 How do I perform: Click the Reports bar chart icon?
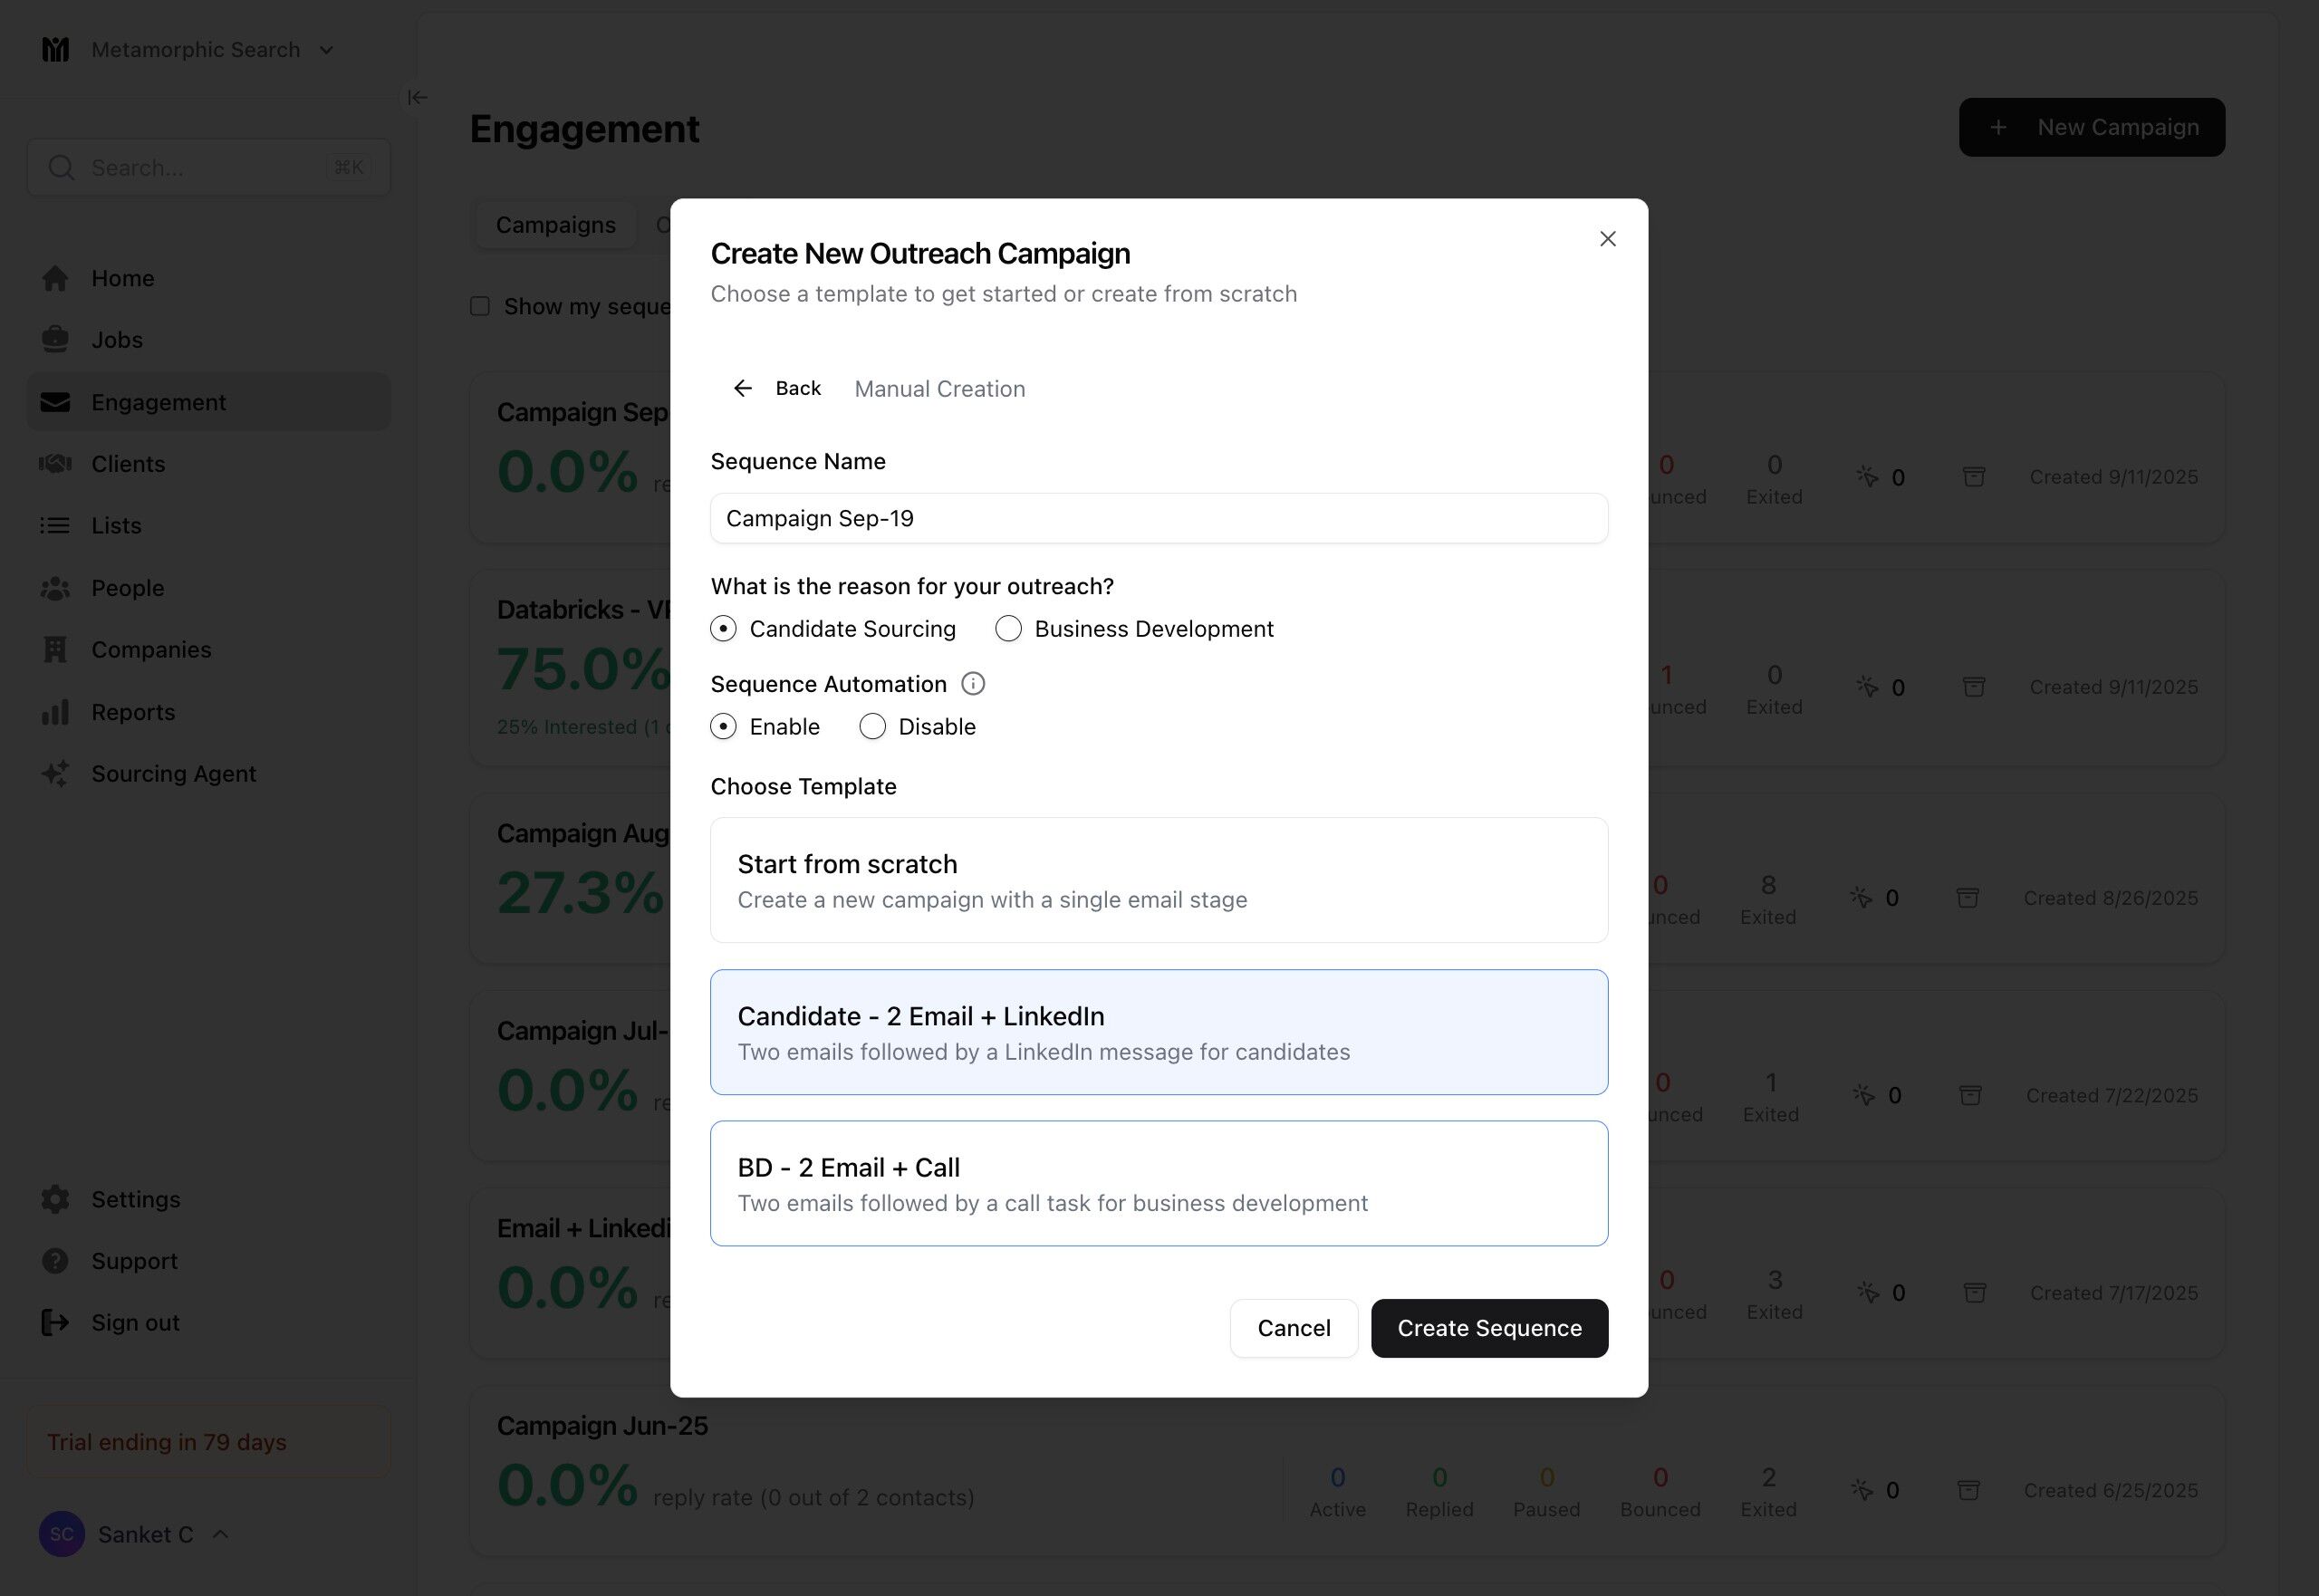(55, 712)
